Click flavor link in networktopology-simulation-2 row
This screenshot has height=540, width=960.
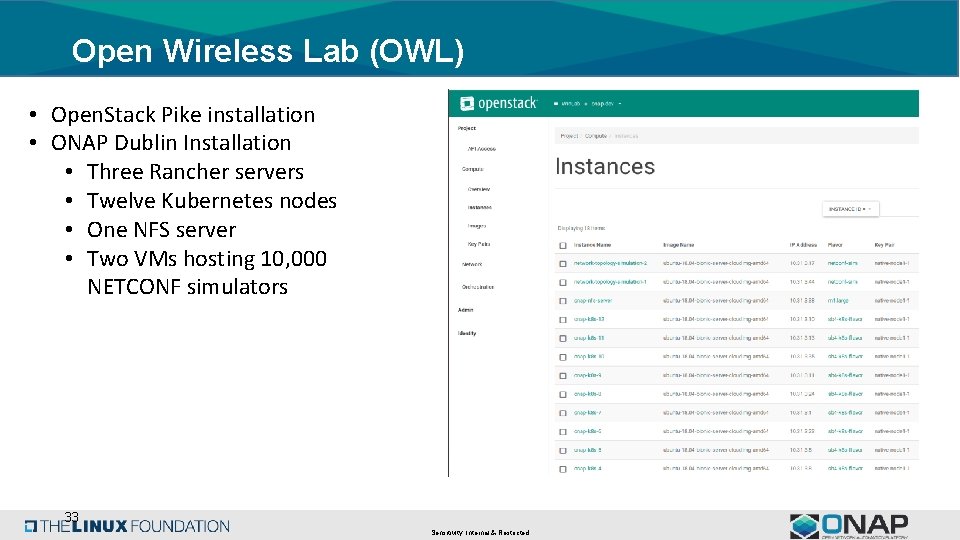pyautogui.click(x=842, y=263)
